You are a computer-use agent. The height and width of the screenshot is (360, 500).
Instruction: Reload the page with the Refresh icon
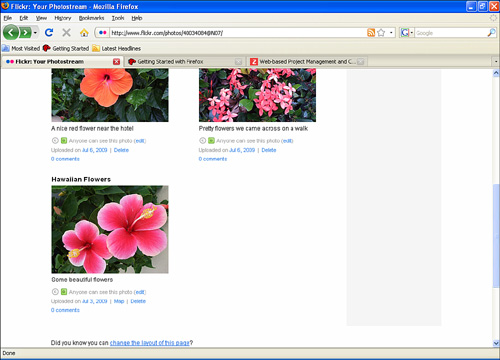tap(49, 32)
